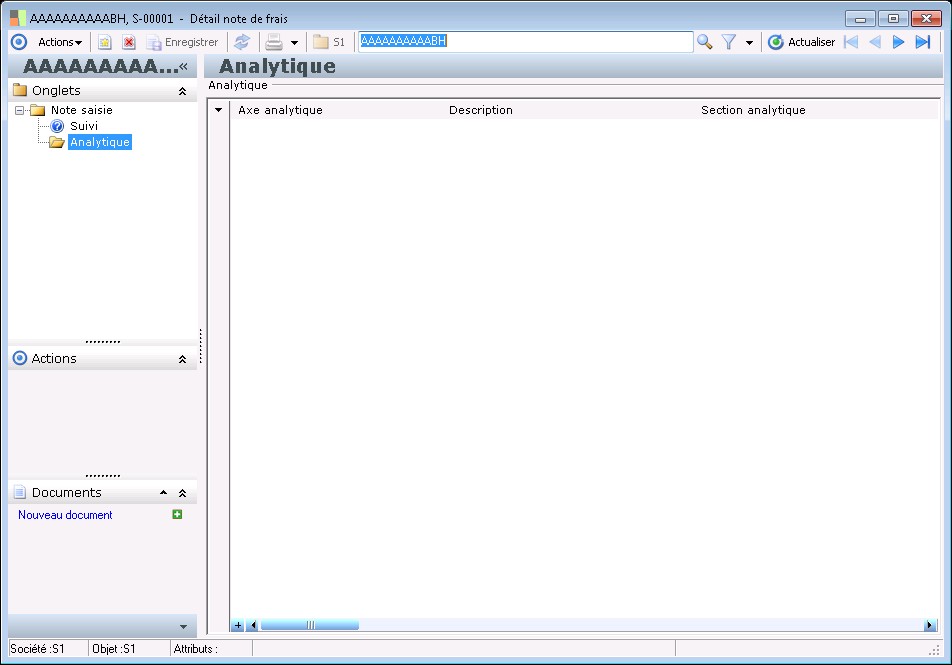Minimize the Détail note de frais window
Screen dimensions: 952x665
pyautogui.click(x=860, y=19)
